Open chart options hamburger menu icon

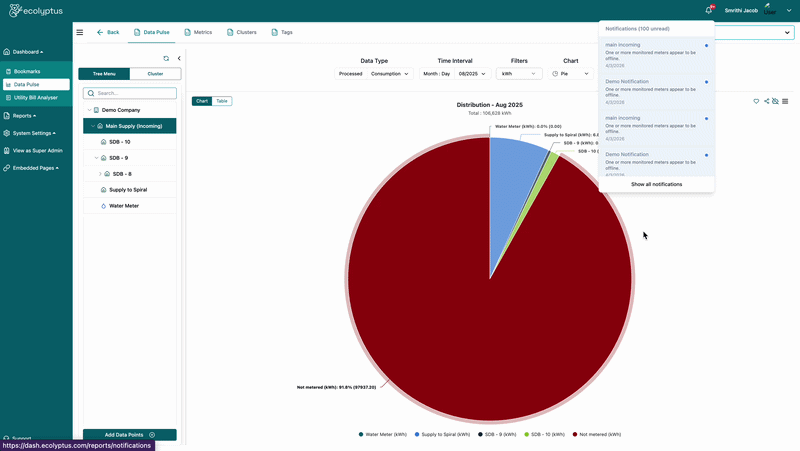click(x=785, y=101)
